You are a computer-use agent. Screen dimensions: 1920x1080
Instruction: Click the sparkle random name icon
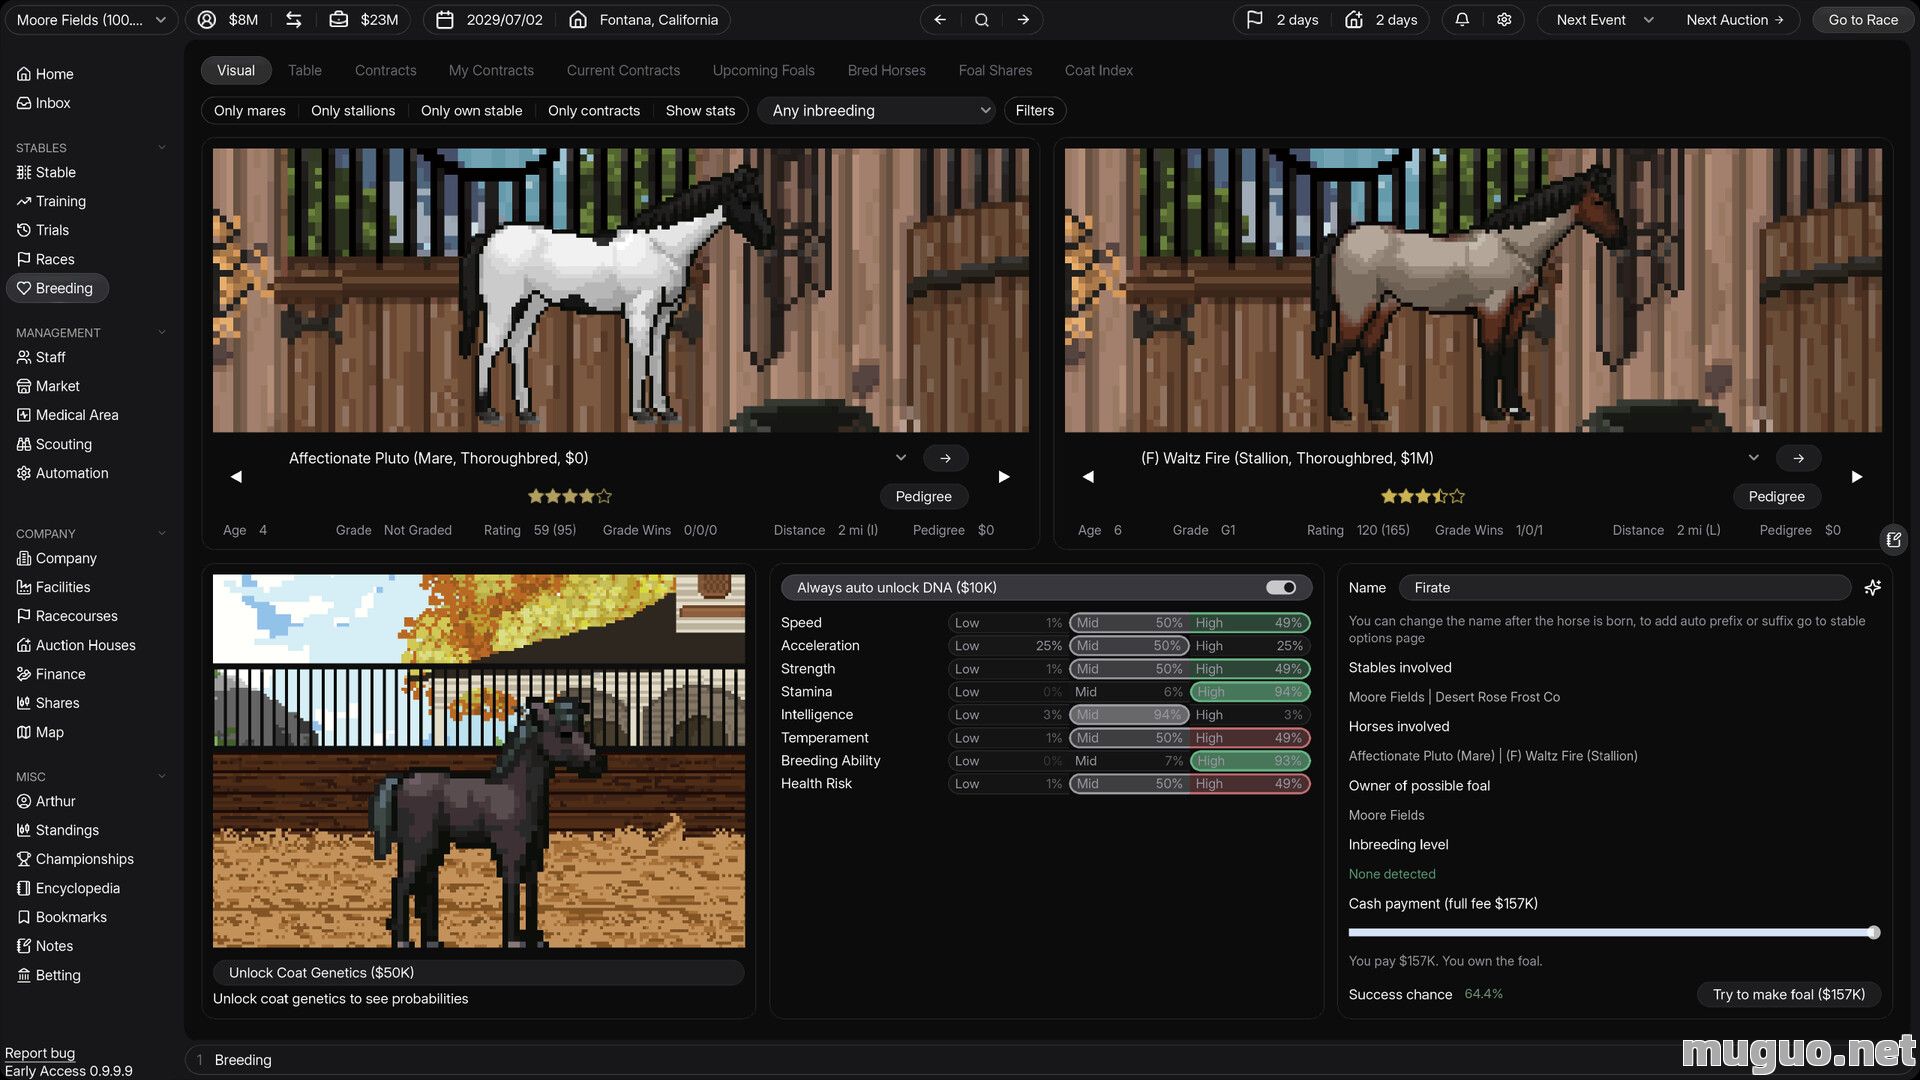(x=1872, y=588)
